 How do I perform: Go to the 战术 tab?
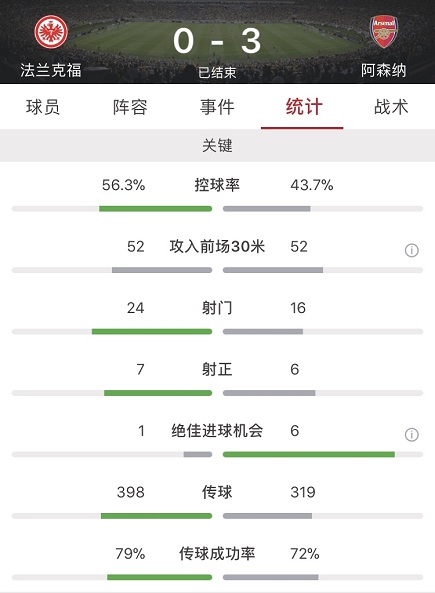tap(391, 107)
